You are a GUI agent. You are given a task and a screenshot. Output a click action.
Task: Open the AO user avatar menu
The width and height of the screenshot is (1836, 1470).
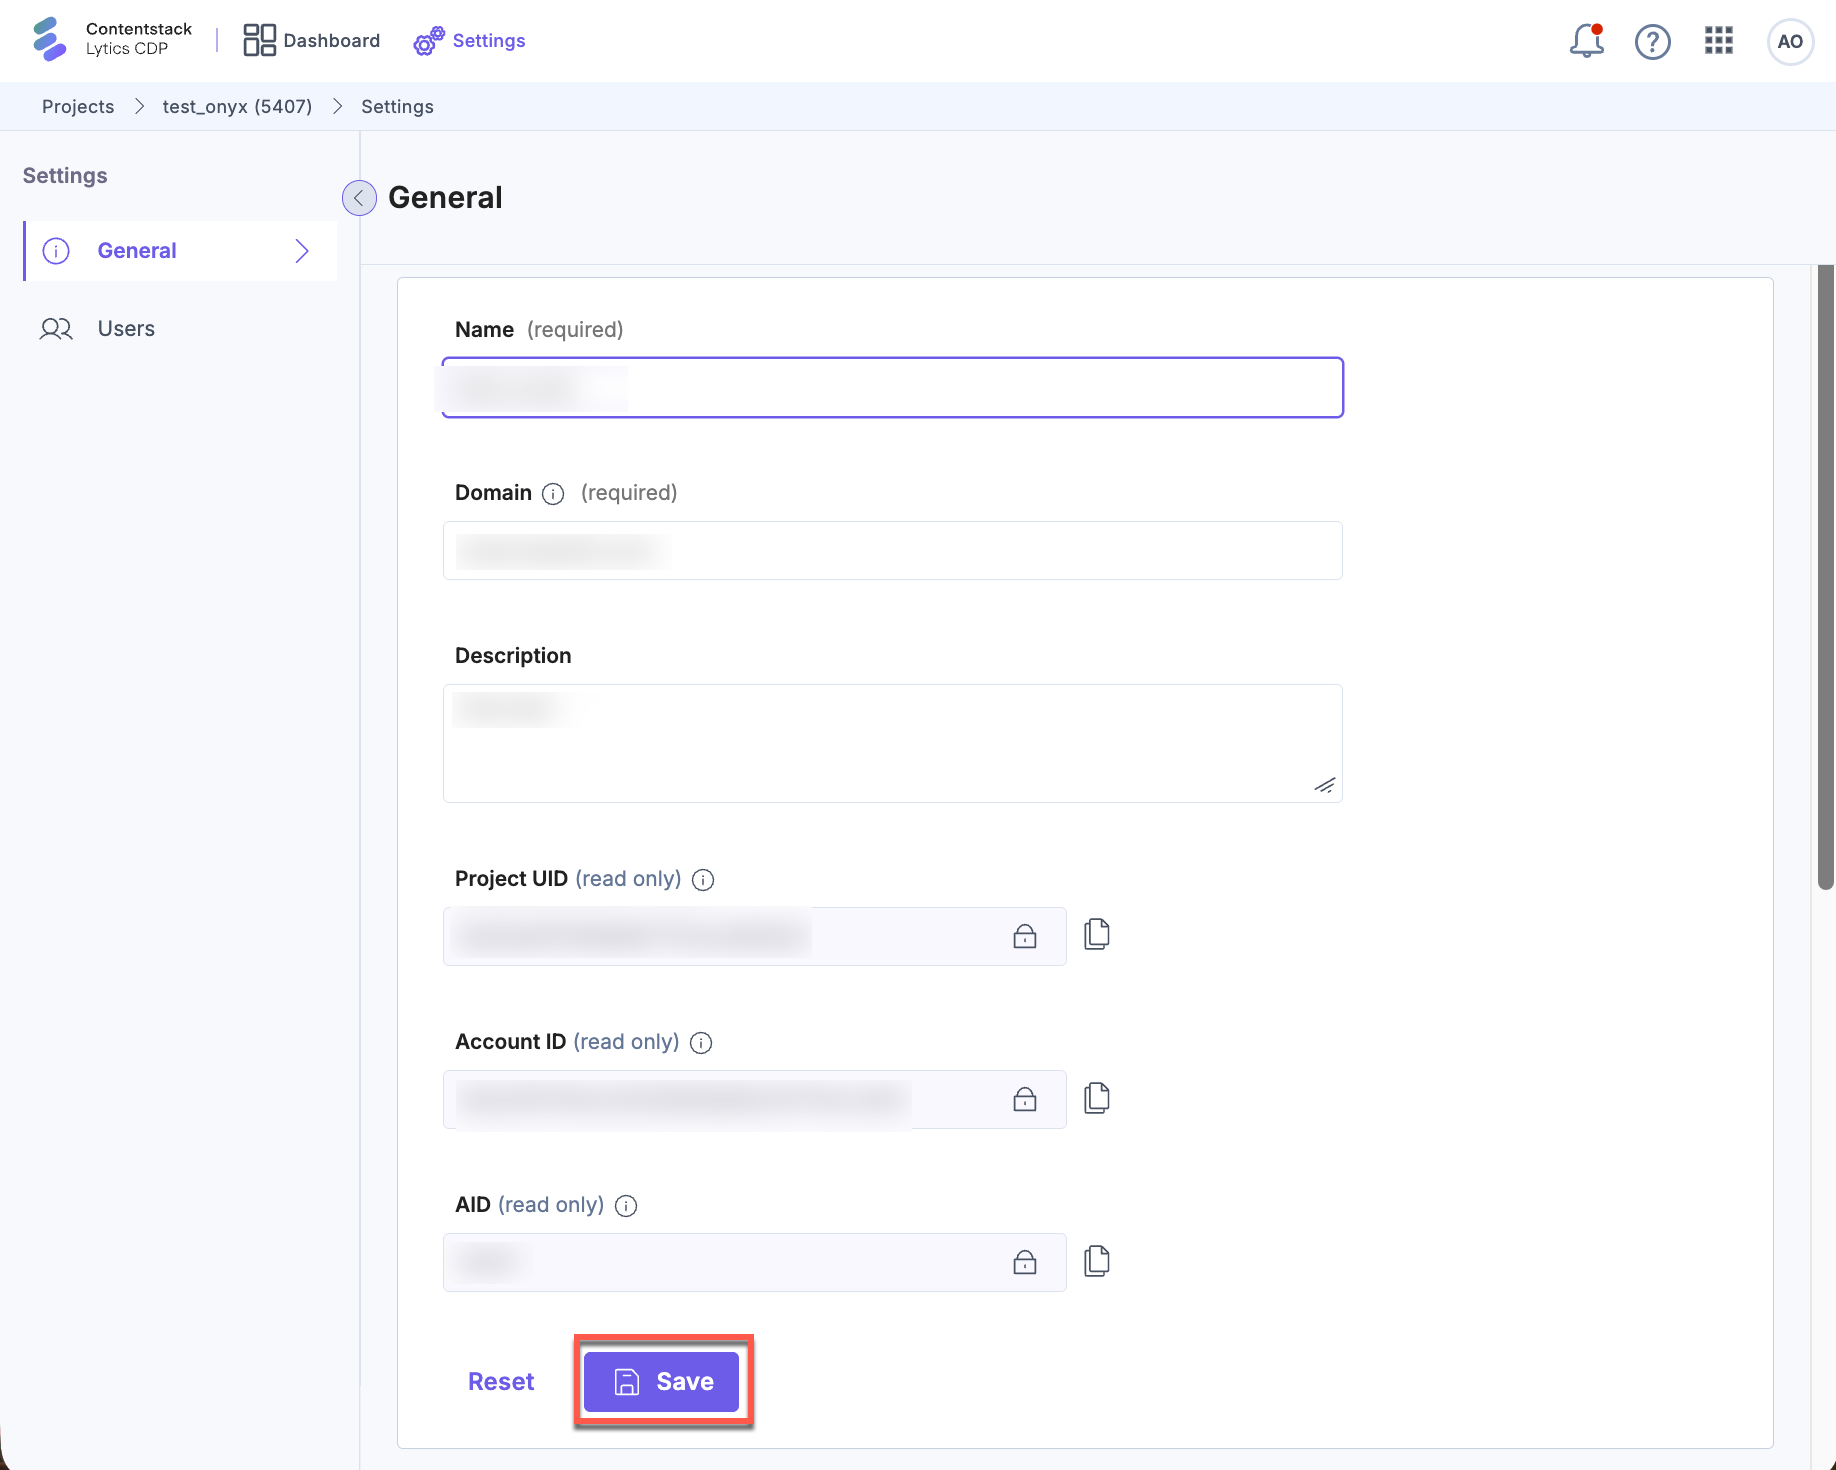(1790, 41)
